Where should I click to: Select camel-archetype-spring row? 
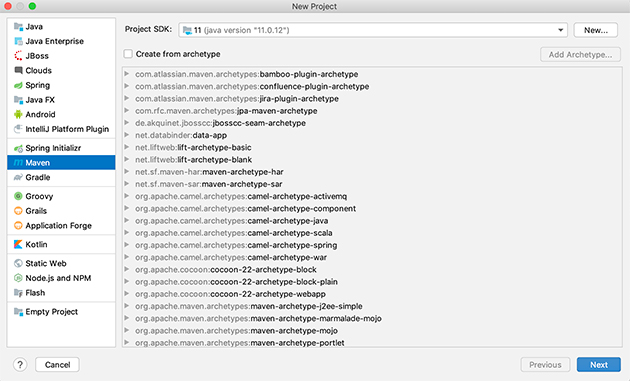point(372,245)
